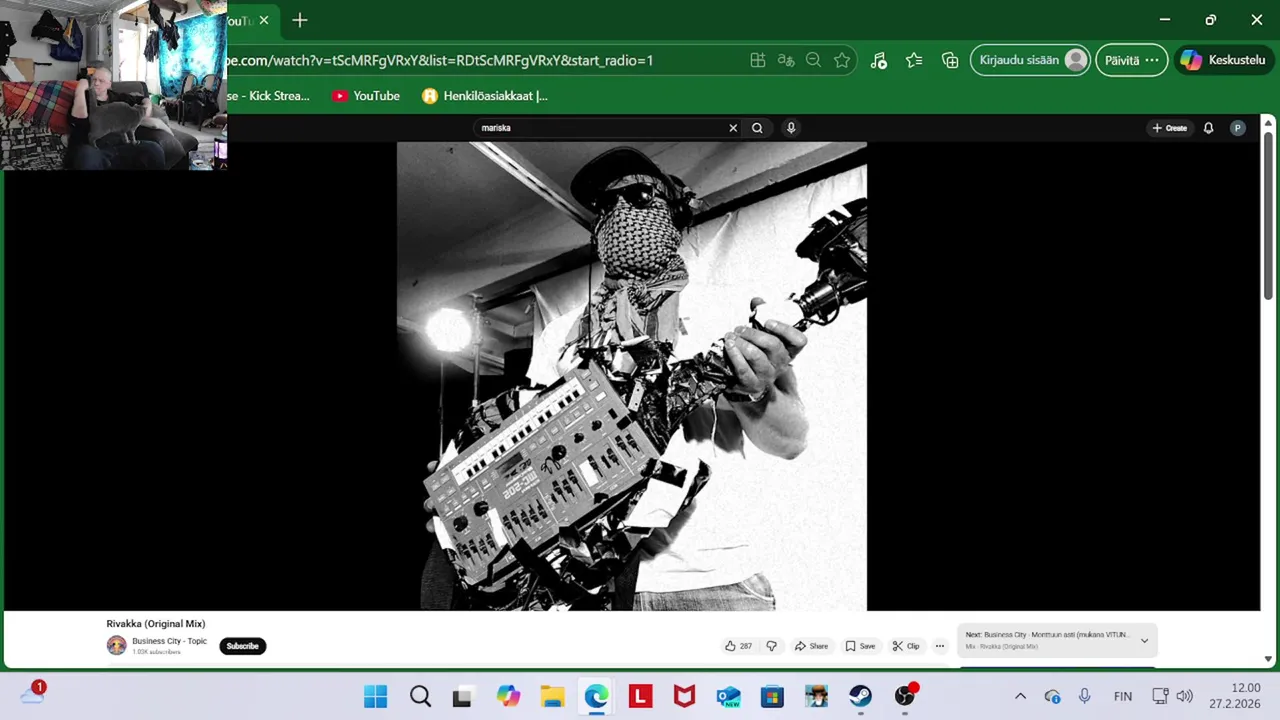This screenshot has height=720, width=1280.
Task: Click the browser address bar URL
Action: (x=440, y=60)
